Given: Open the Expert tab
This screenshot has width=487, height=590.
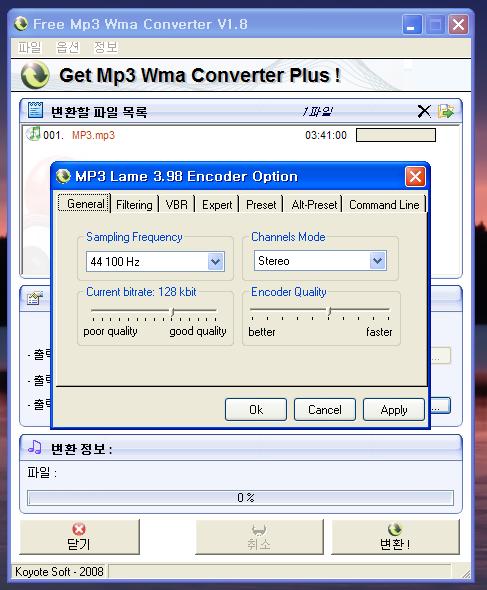Looking at the screenshot, I should pos(217,205).
